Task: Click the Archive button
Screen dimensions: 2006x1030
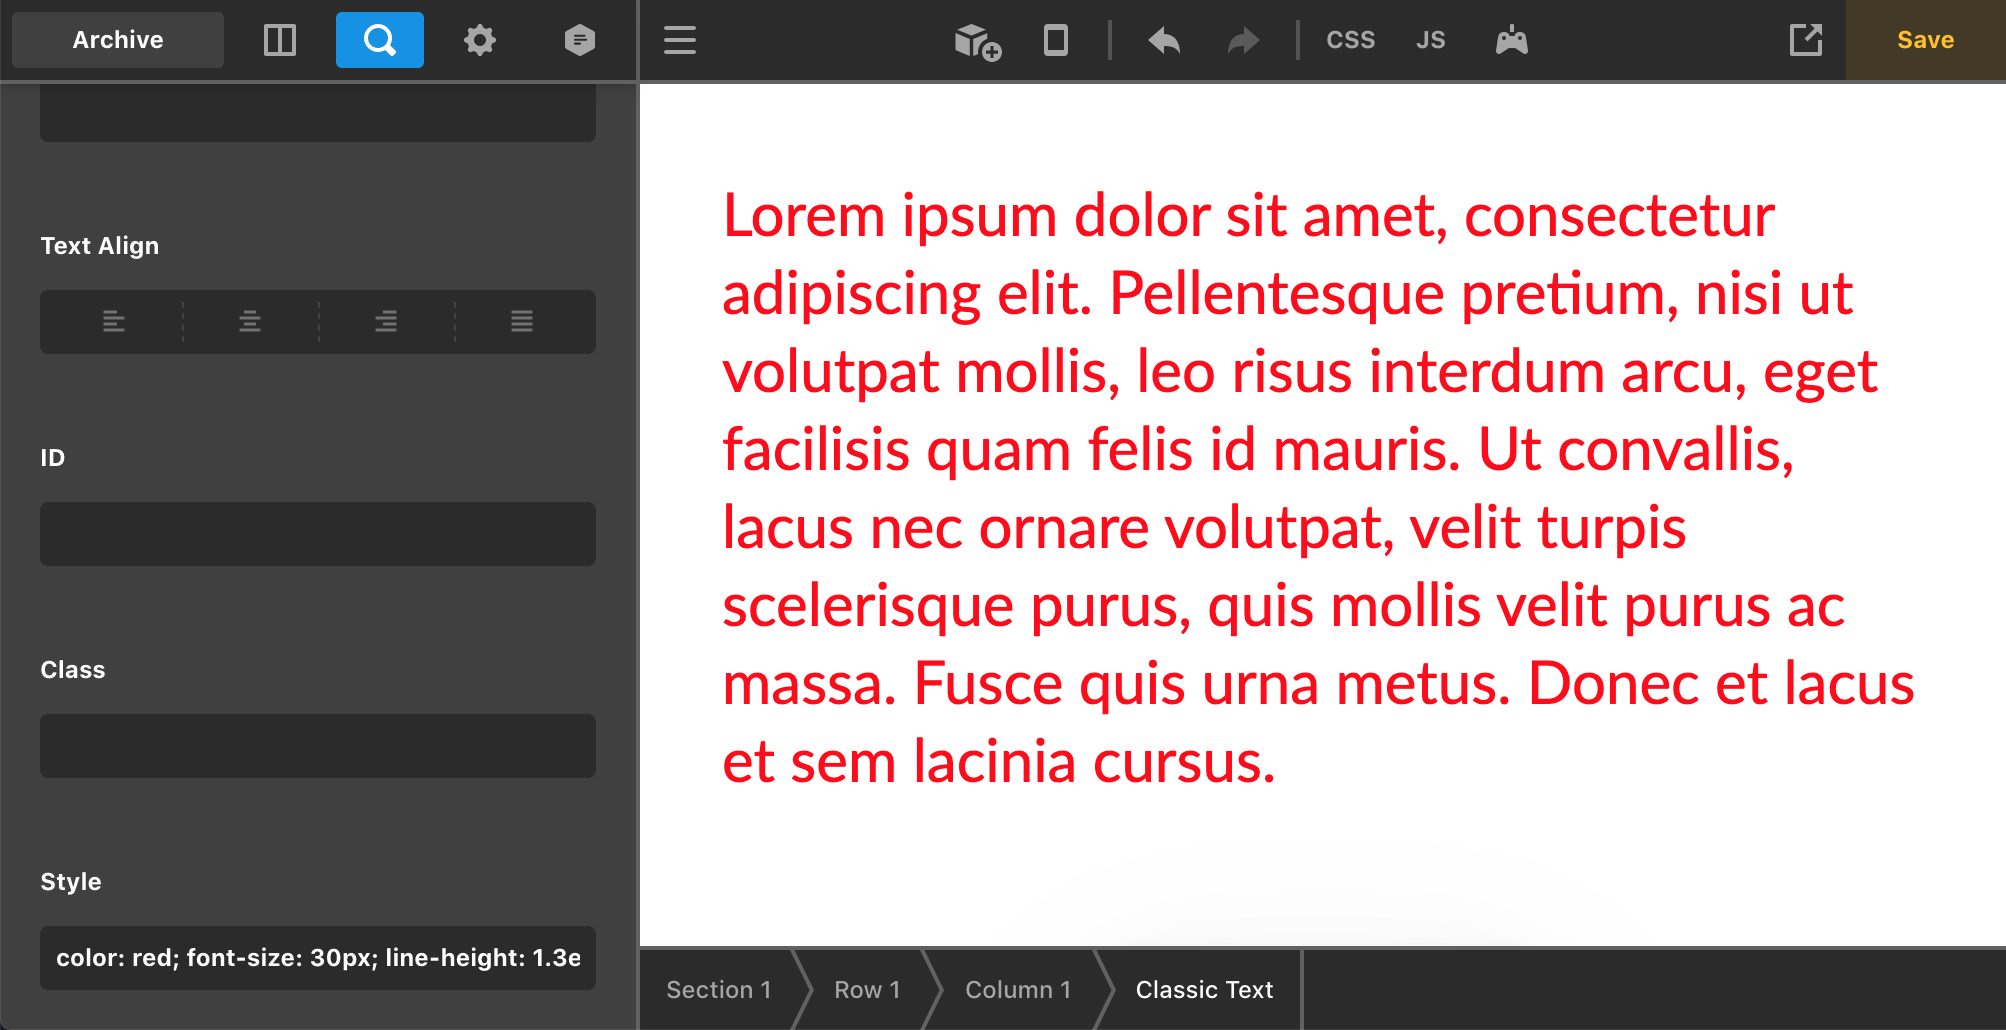Action: (118, 40)
